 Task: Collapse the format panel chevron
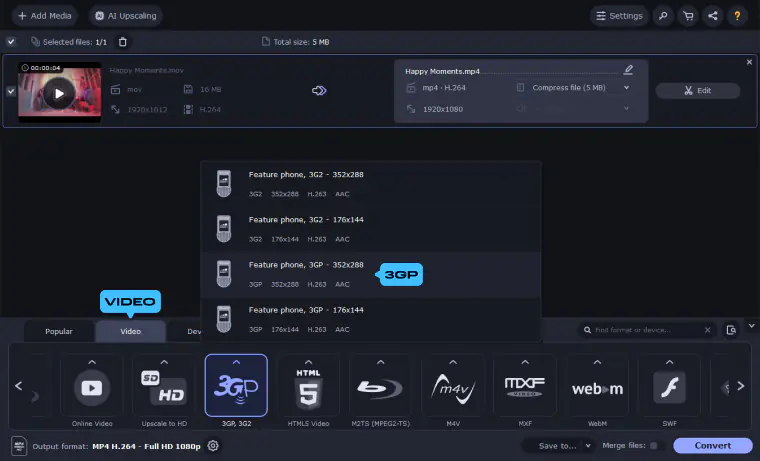[751, 326]
